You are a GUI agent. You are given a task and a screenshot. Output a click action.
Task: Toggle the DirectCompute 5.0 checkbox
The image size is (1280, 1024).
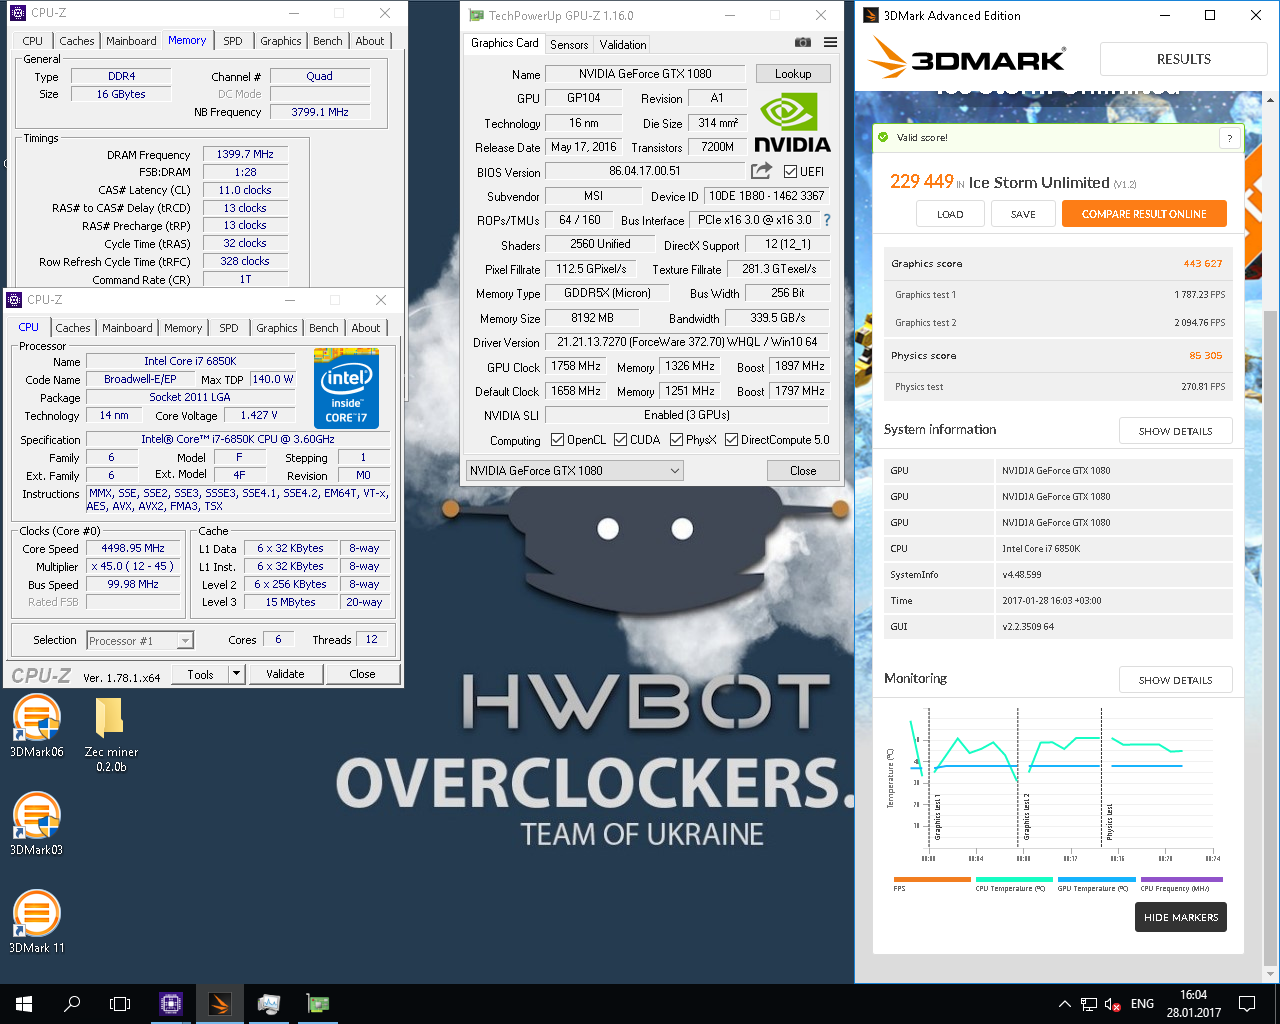pyautogui.click(x=732, y=440)
